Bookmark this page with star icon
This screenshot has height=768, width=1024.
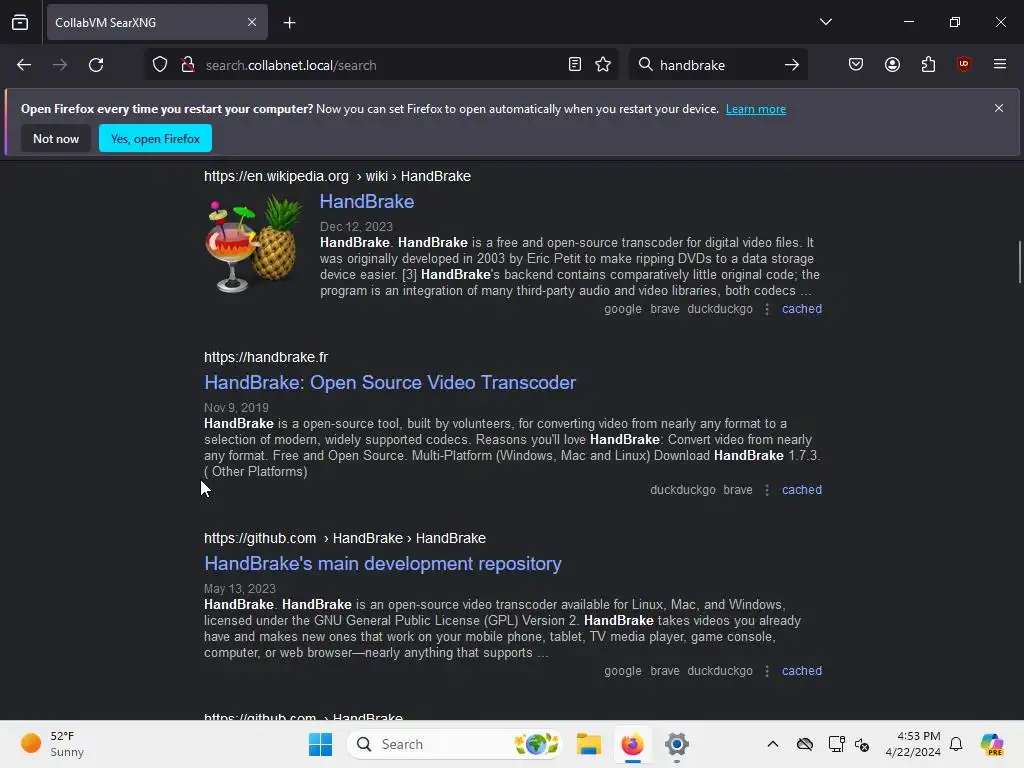click(x=603, y=65)
